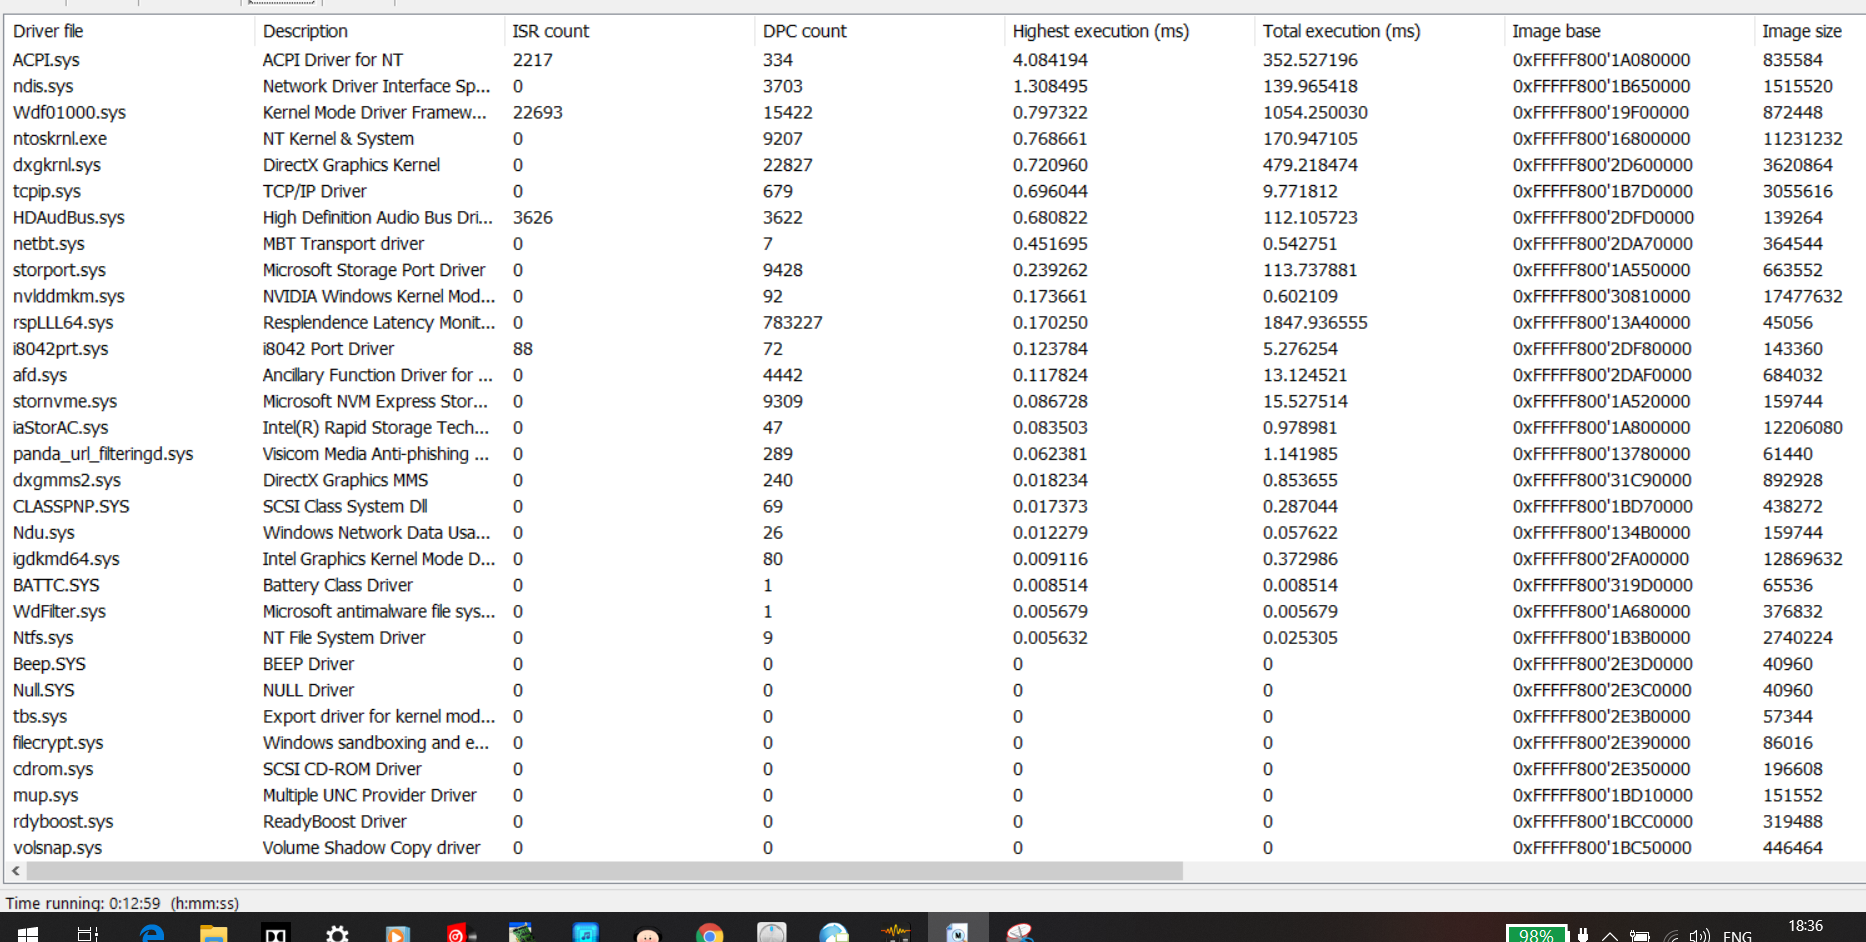Select the mup.sys row
Viewport: 1866px width, 942px height.
pos(935,795)
